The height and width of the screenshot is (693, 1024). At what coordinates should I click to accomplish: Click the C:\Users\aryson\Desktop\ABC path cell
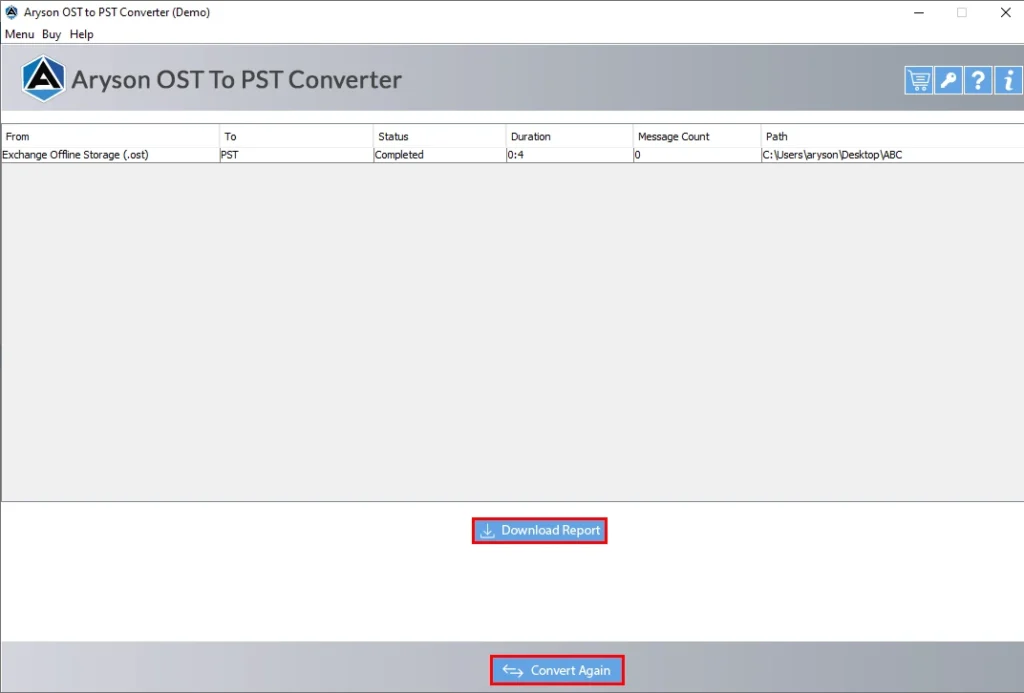(x=893, y=155)
